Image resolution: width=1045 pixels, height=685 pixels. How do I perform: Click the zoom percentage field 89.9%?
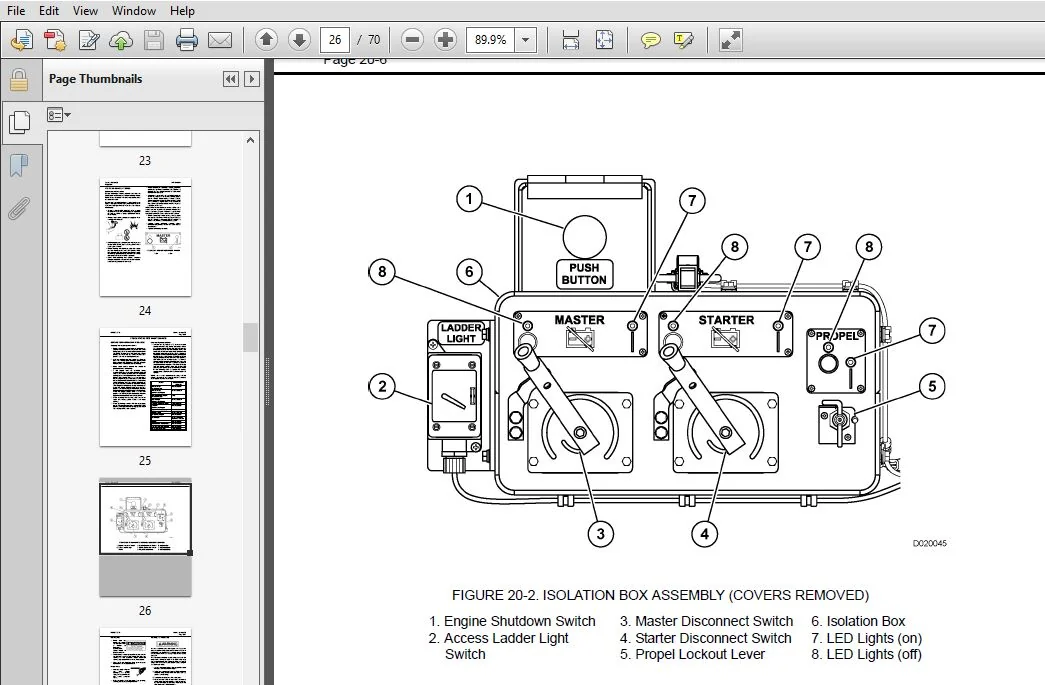(x=491, y=39)
